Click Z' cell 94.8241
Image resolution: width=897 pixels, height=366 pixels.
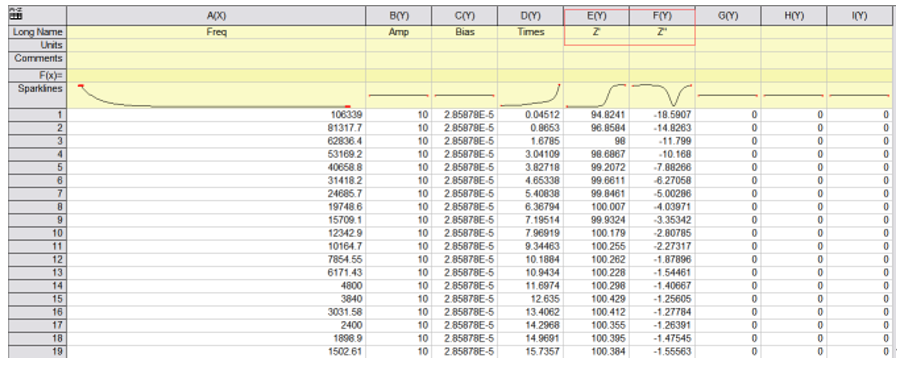pyautogui.click(x=597, y=114)
